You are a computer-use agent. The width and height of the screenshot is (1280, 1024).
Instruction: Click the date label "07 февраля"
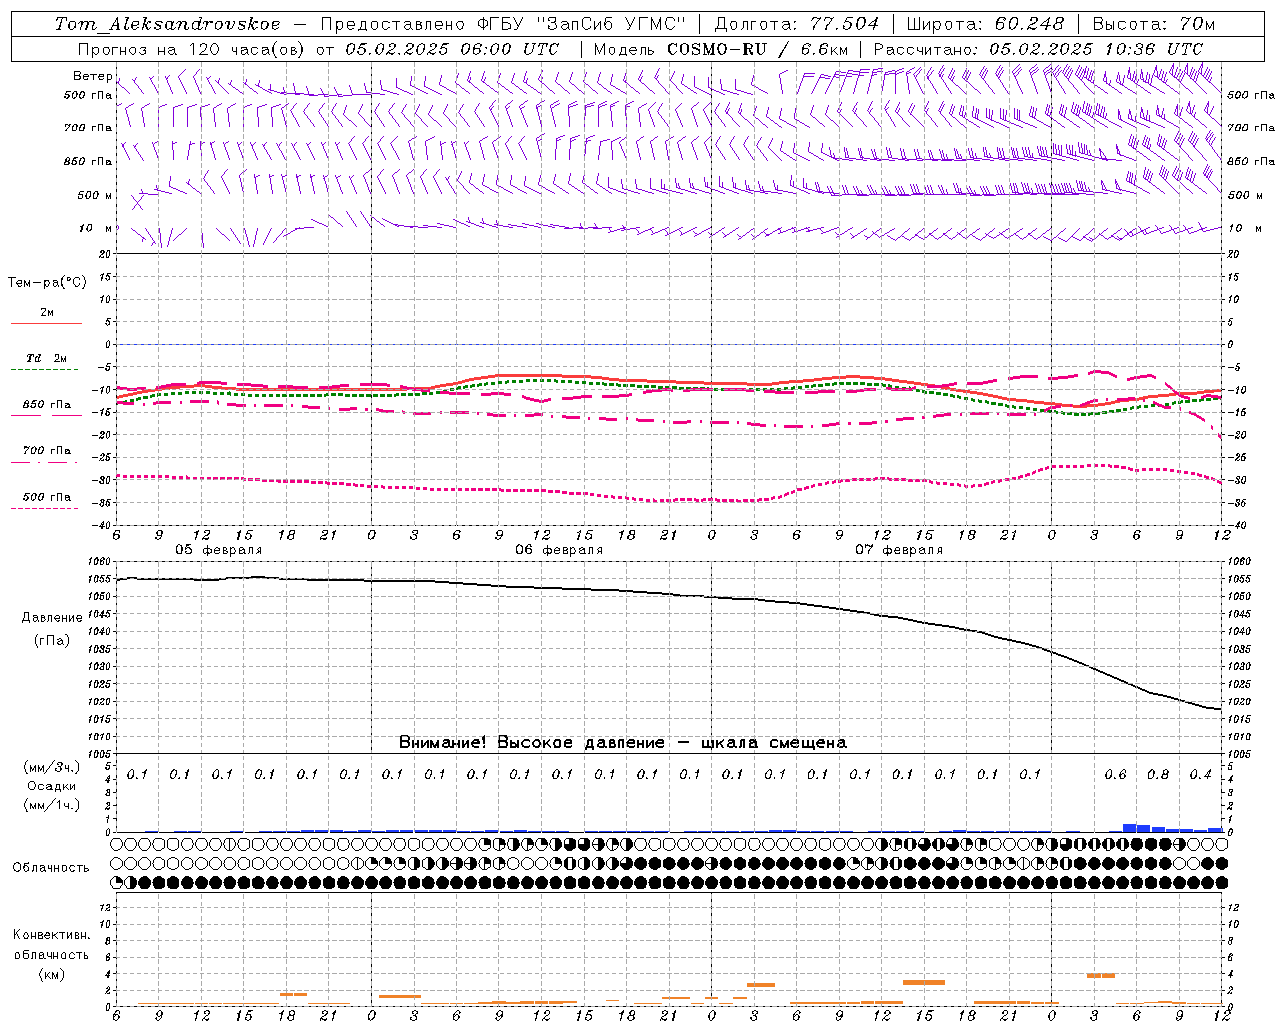click(899, 550)
